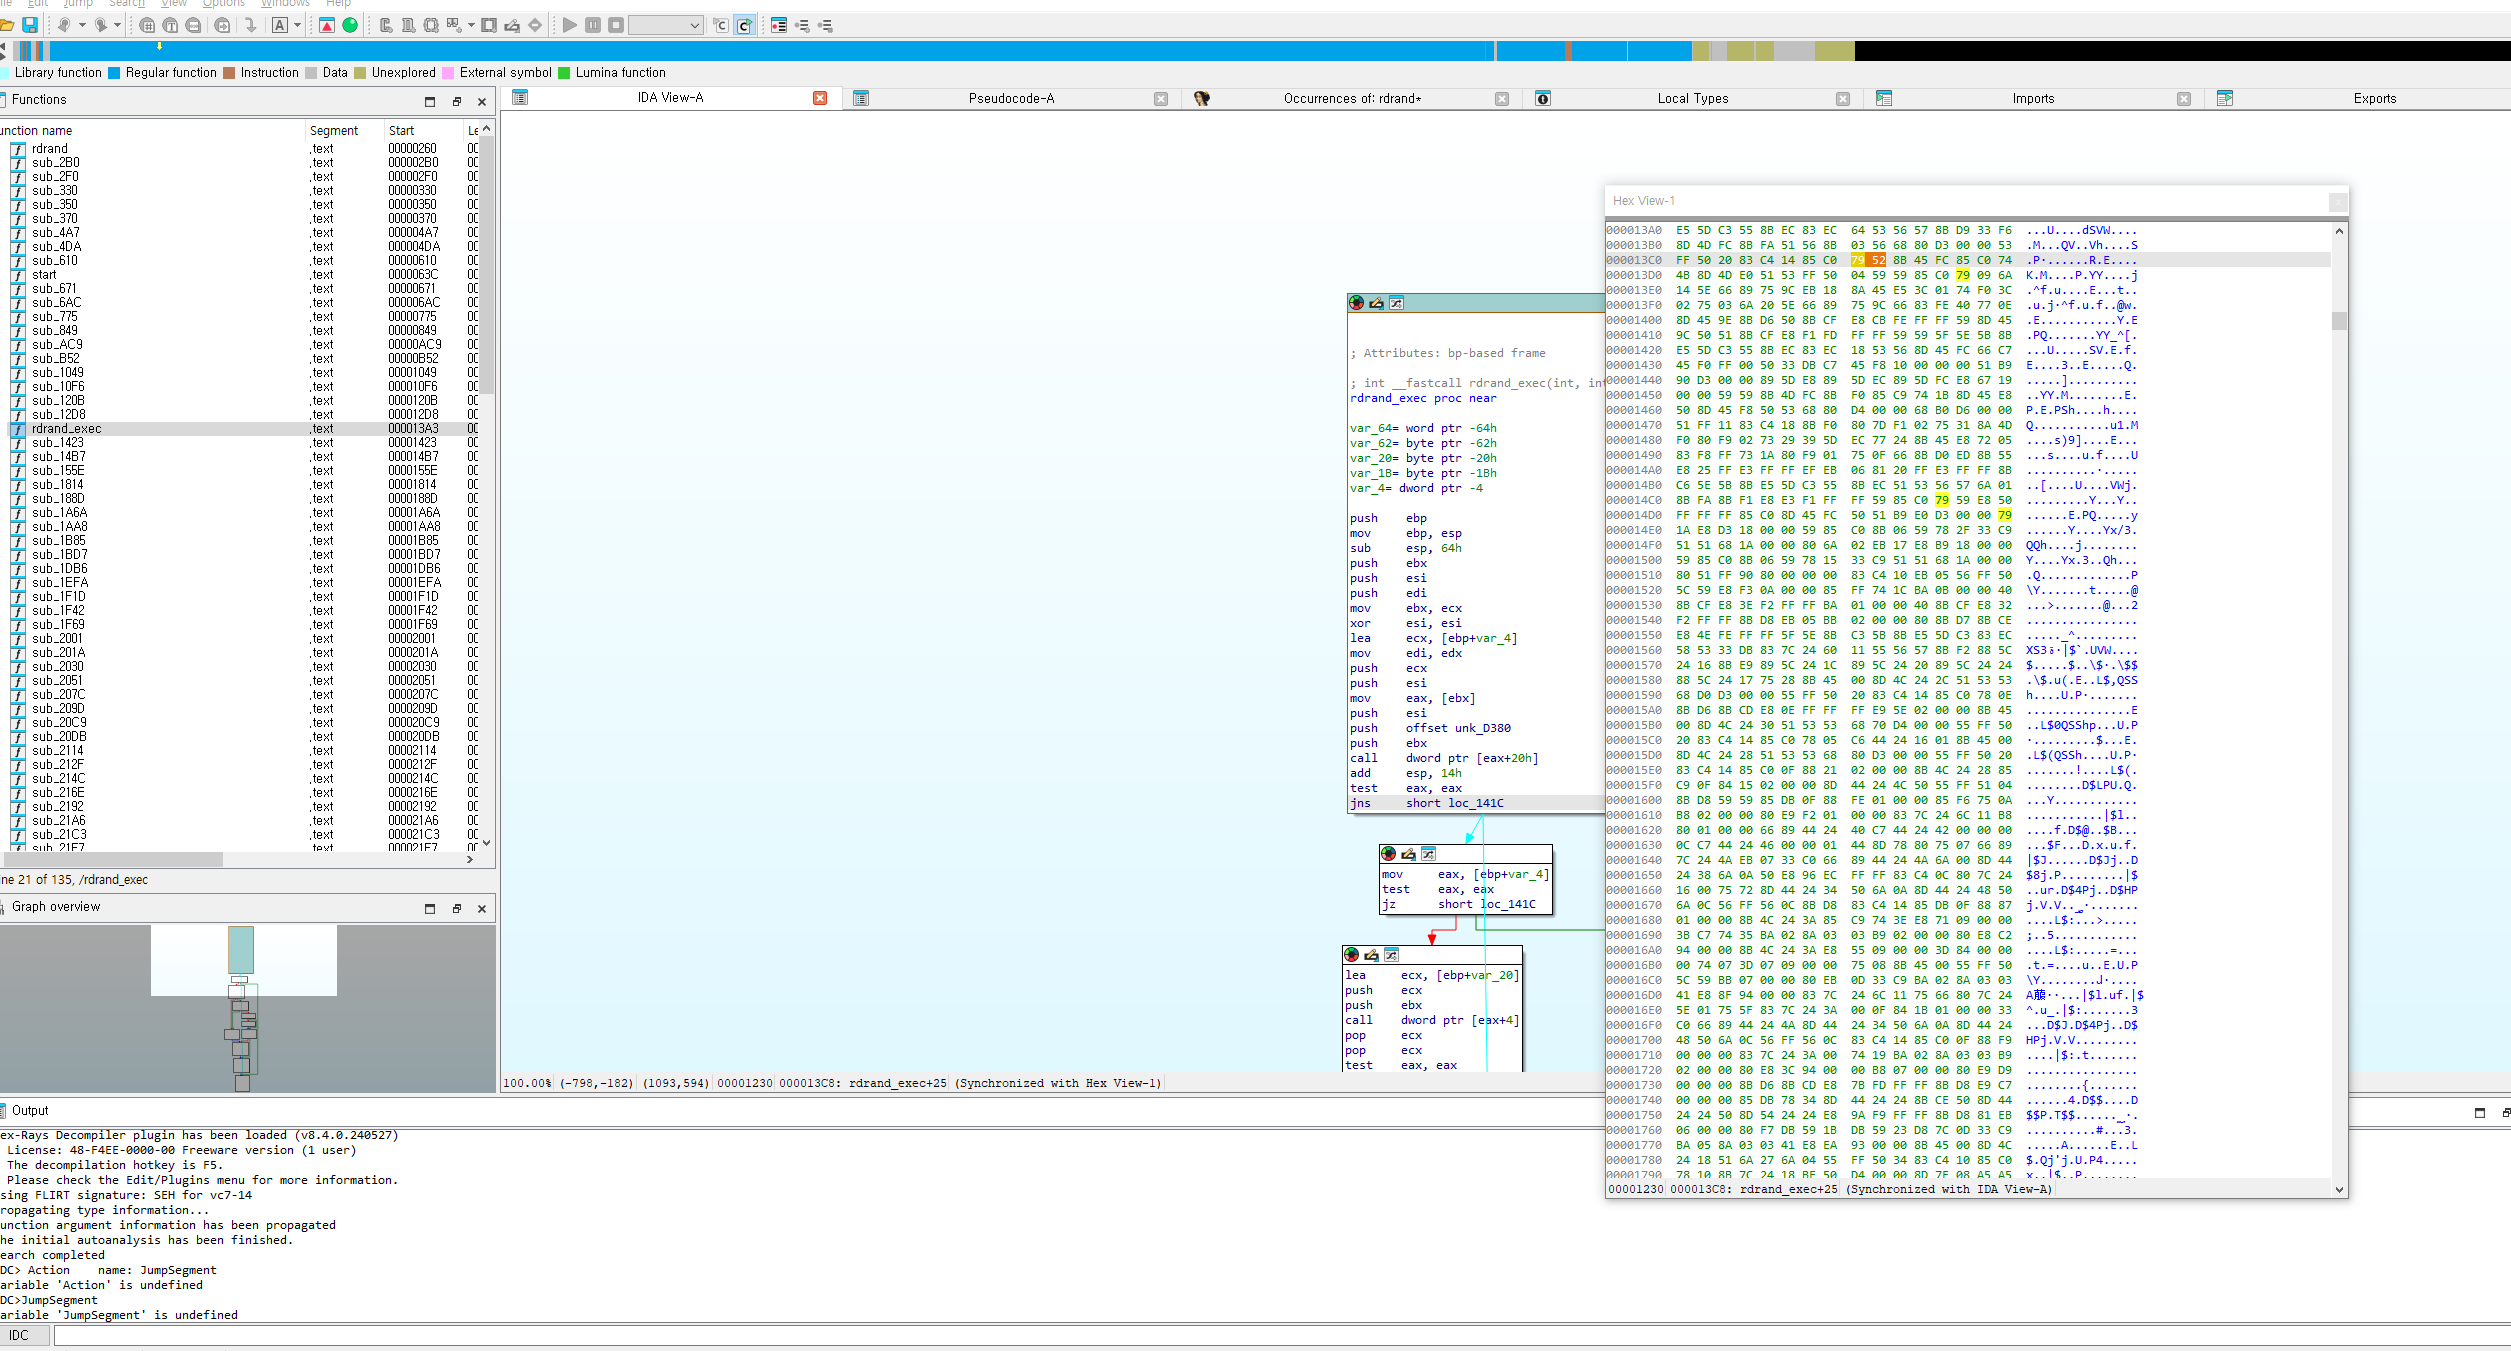Click the down-arrow next occurrence toolbar icon
Viewport: 2511px width, 1351px height.
pyautogui.click(x=250, y=25)
